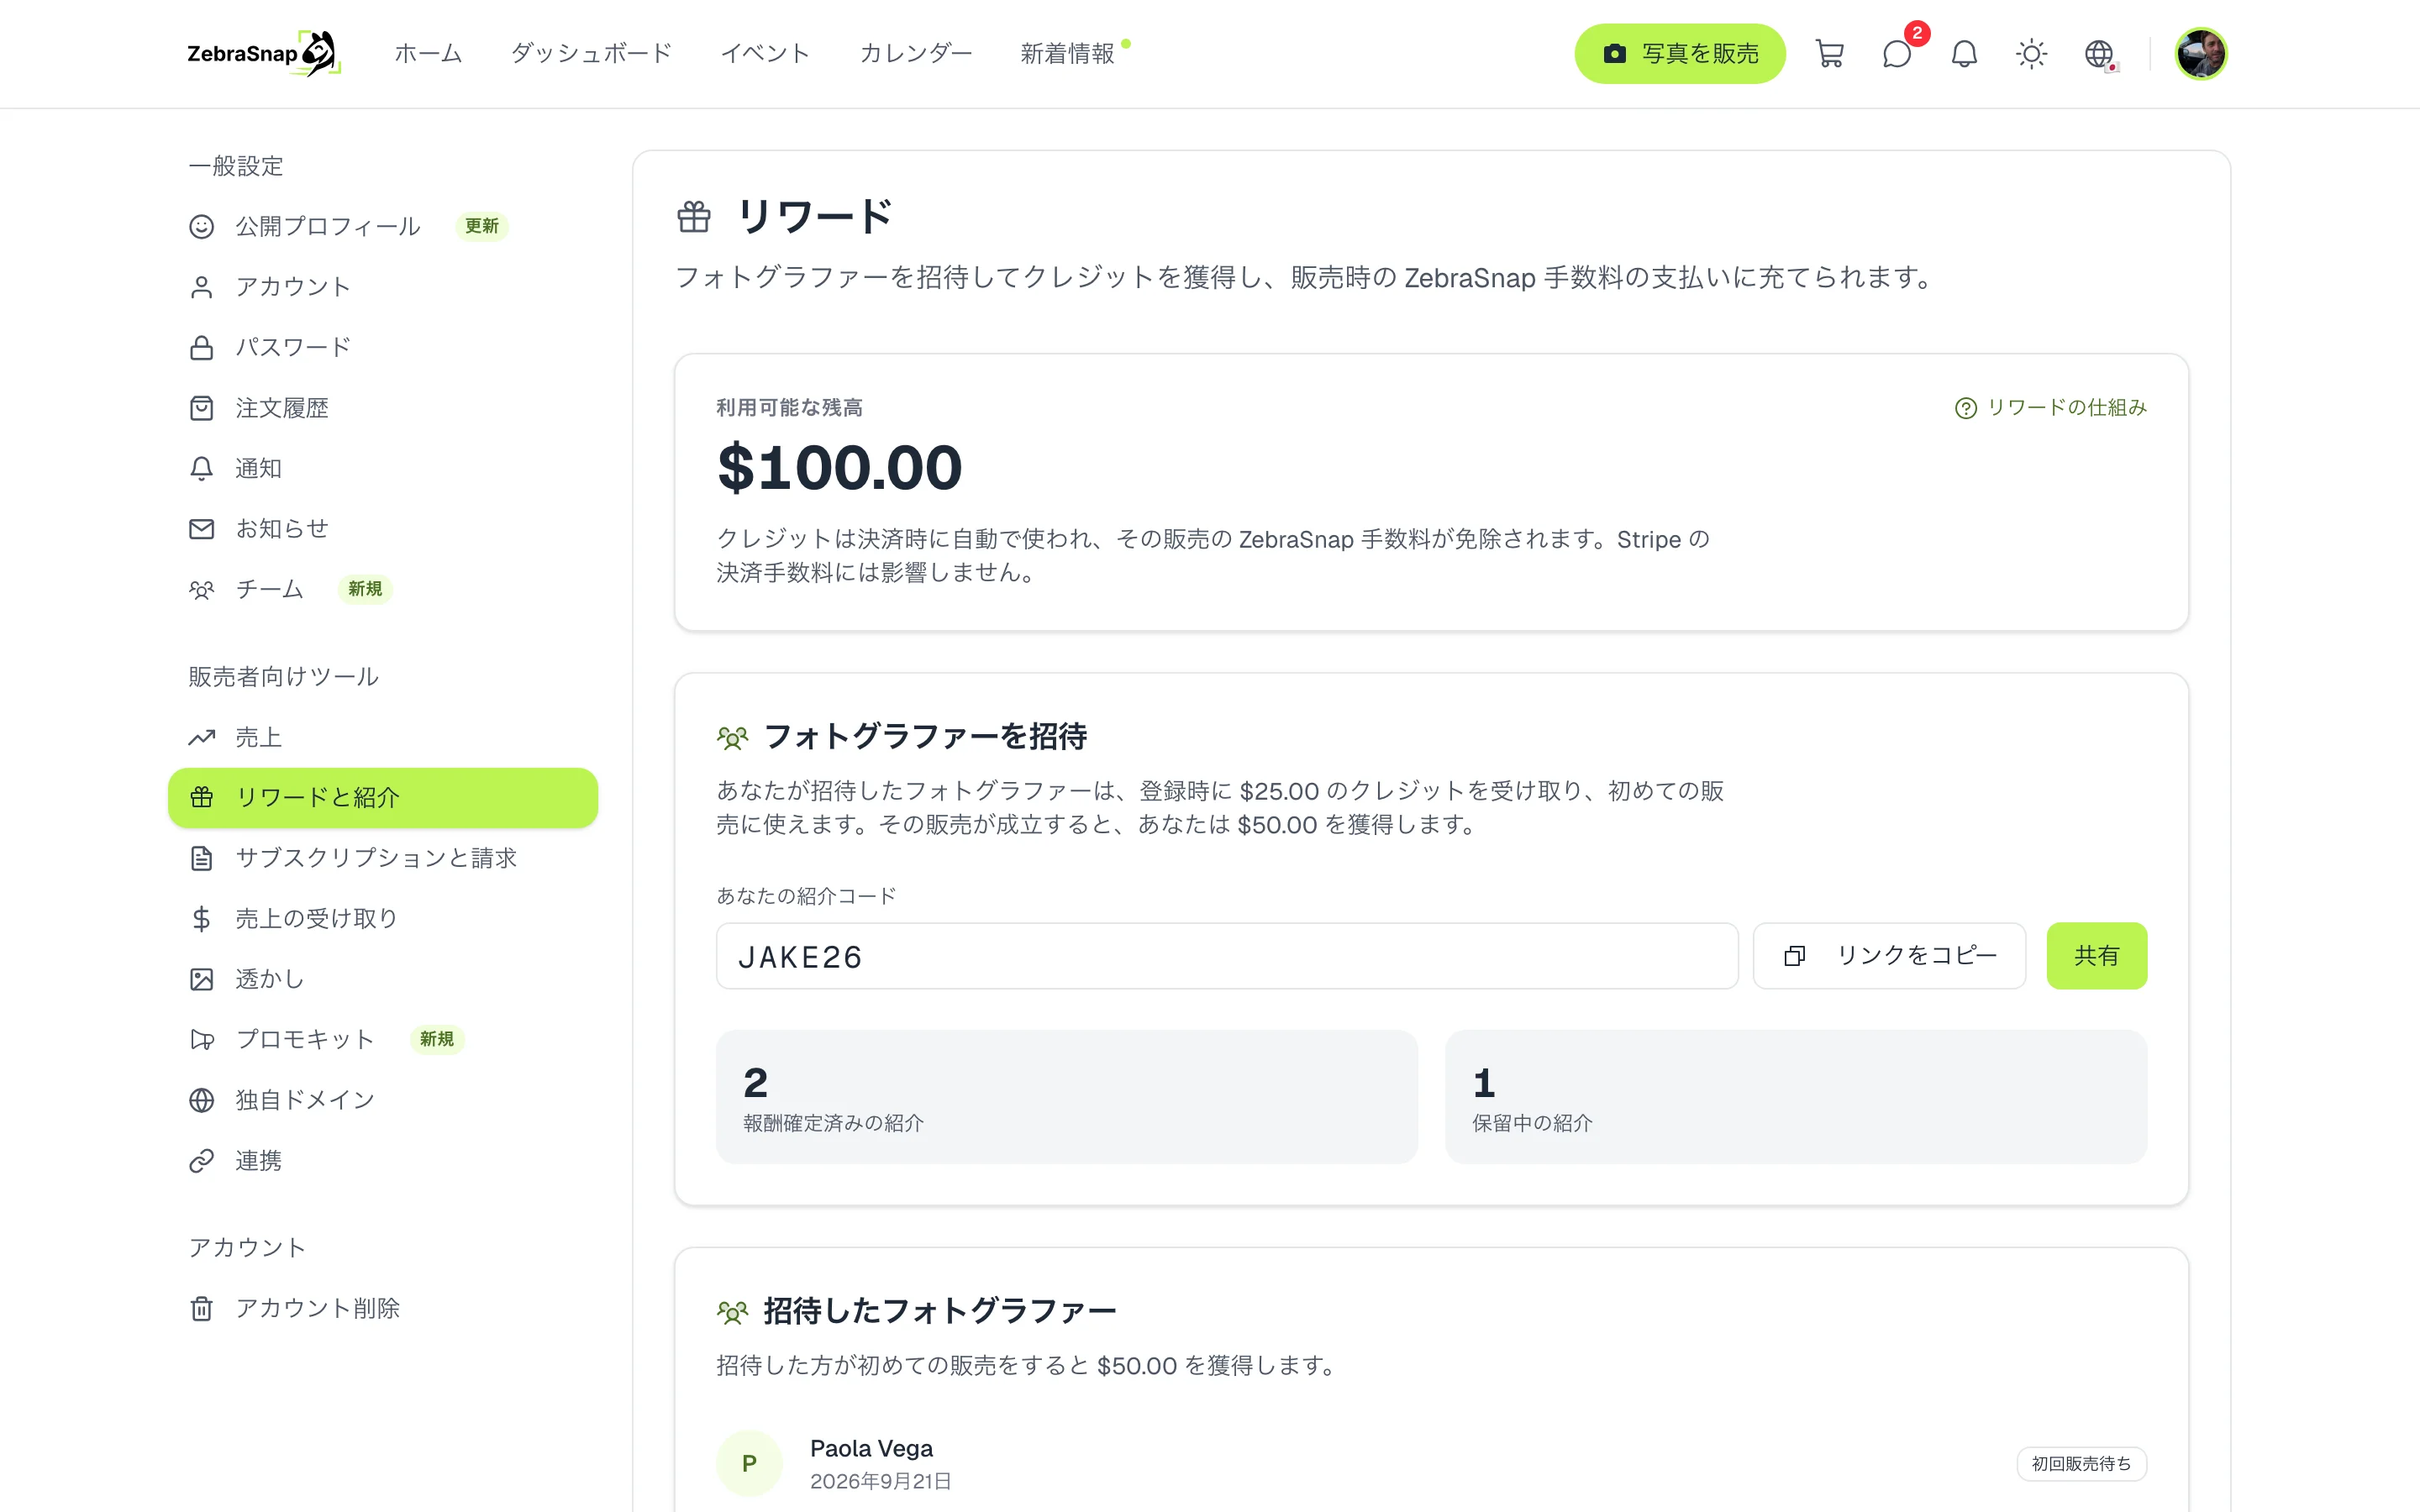This screenshot has width=2420, height=1512.
Task: Click the 更新 badge beside 公開プロフィール
Action: coord(481,227)
